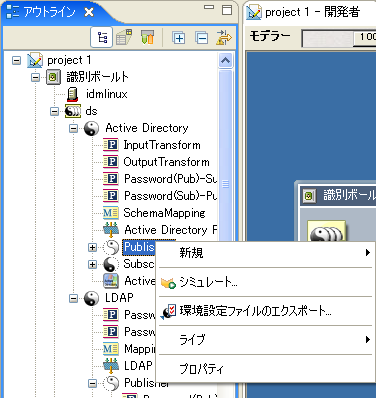Click the policy flow view toolbar icon
This screenshot has width=376, height=398.
tap(124, 37)
